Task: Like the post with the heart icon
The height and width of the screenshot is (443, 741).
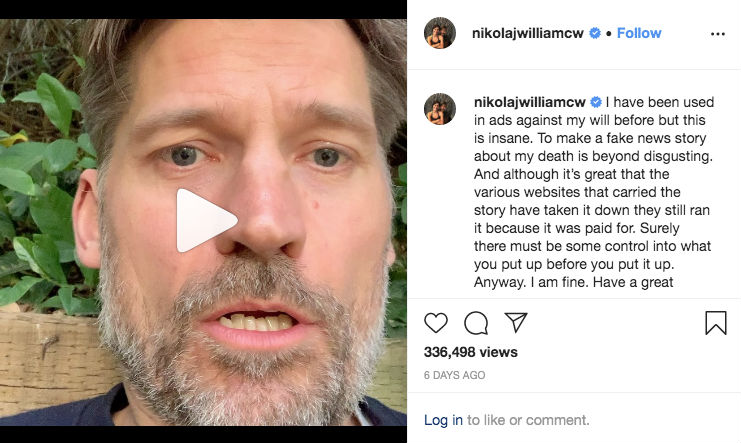Action: coord(436,323)
